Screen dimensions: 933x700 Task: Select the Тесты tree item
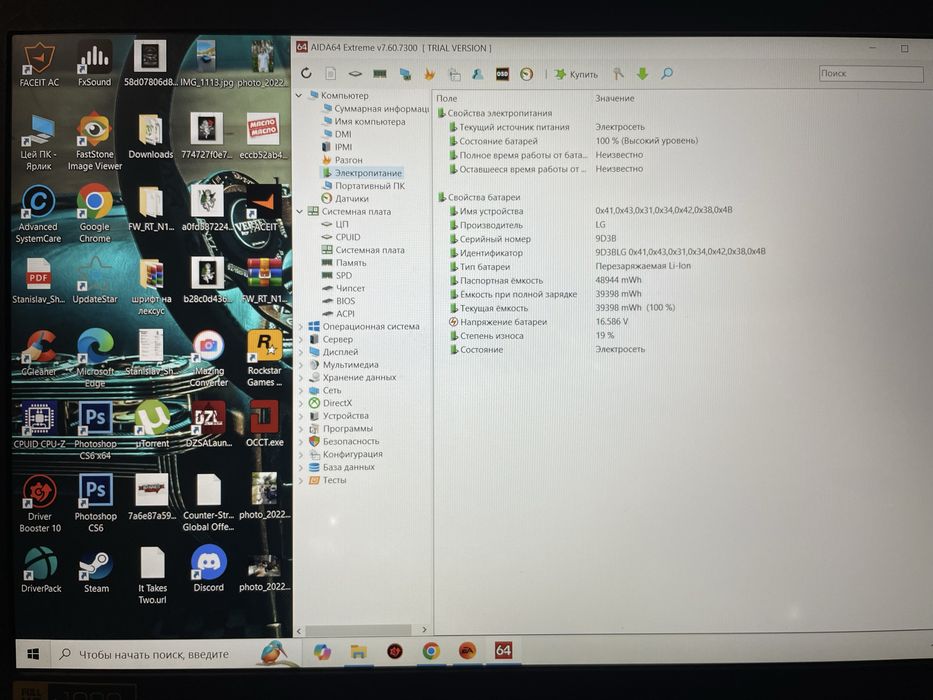coord(328,480)
